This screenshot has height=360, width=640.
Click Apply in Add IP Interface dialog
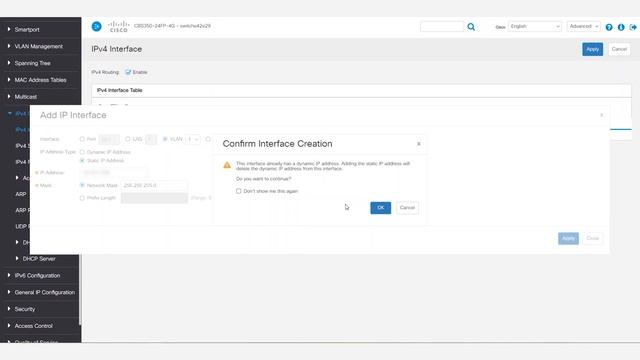(x=568, y=238)
